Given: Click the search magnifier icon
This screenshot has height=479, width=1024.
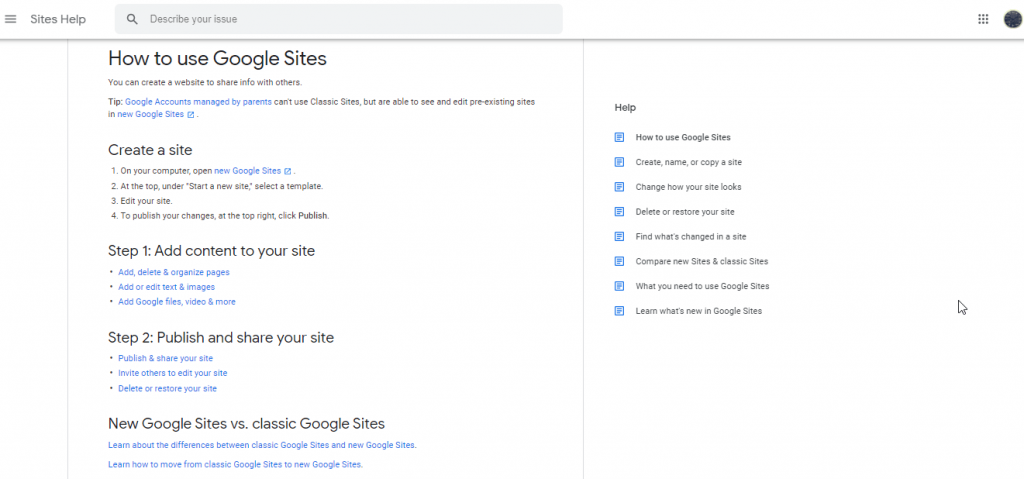Looking at the screenshot, I should pos(133,19).
